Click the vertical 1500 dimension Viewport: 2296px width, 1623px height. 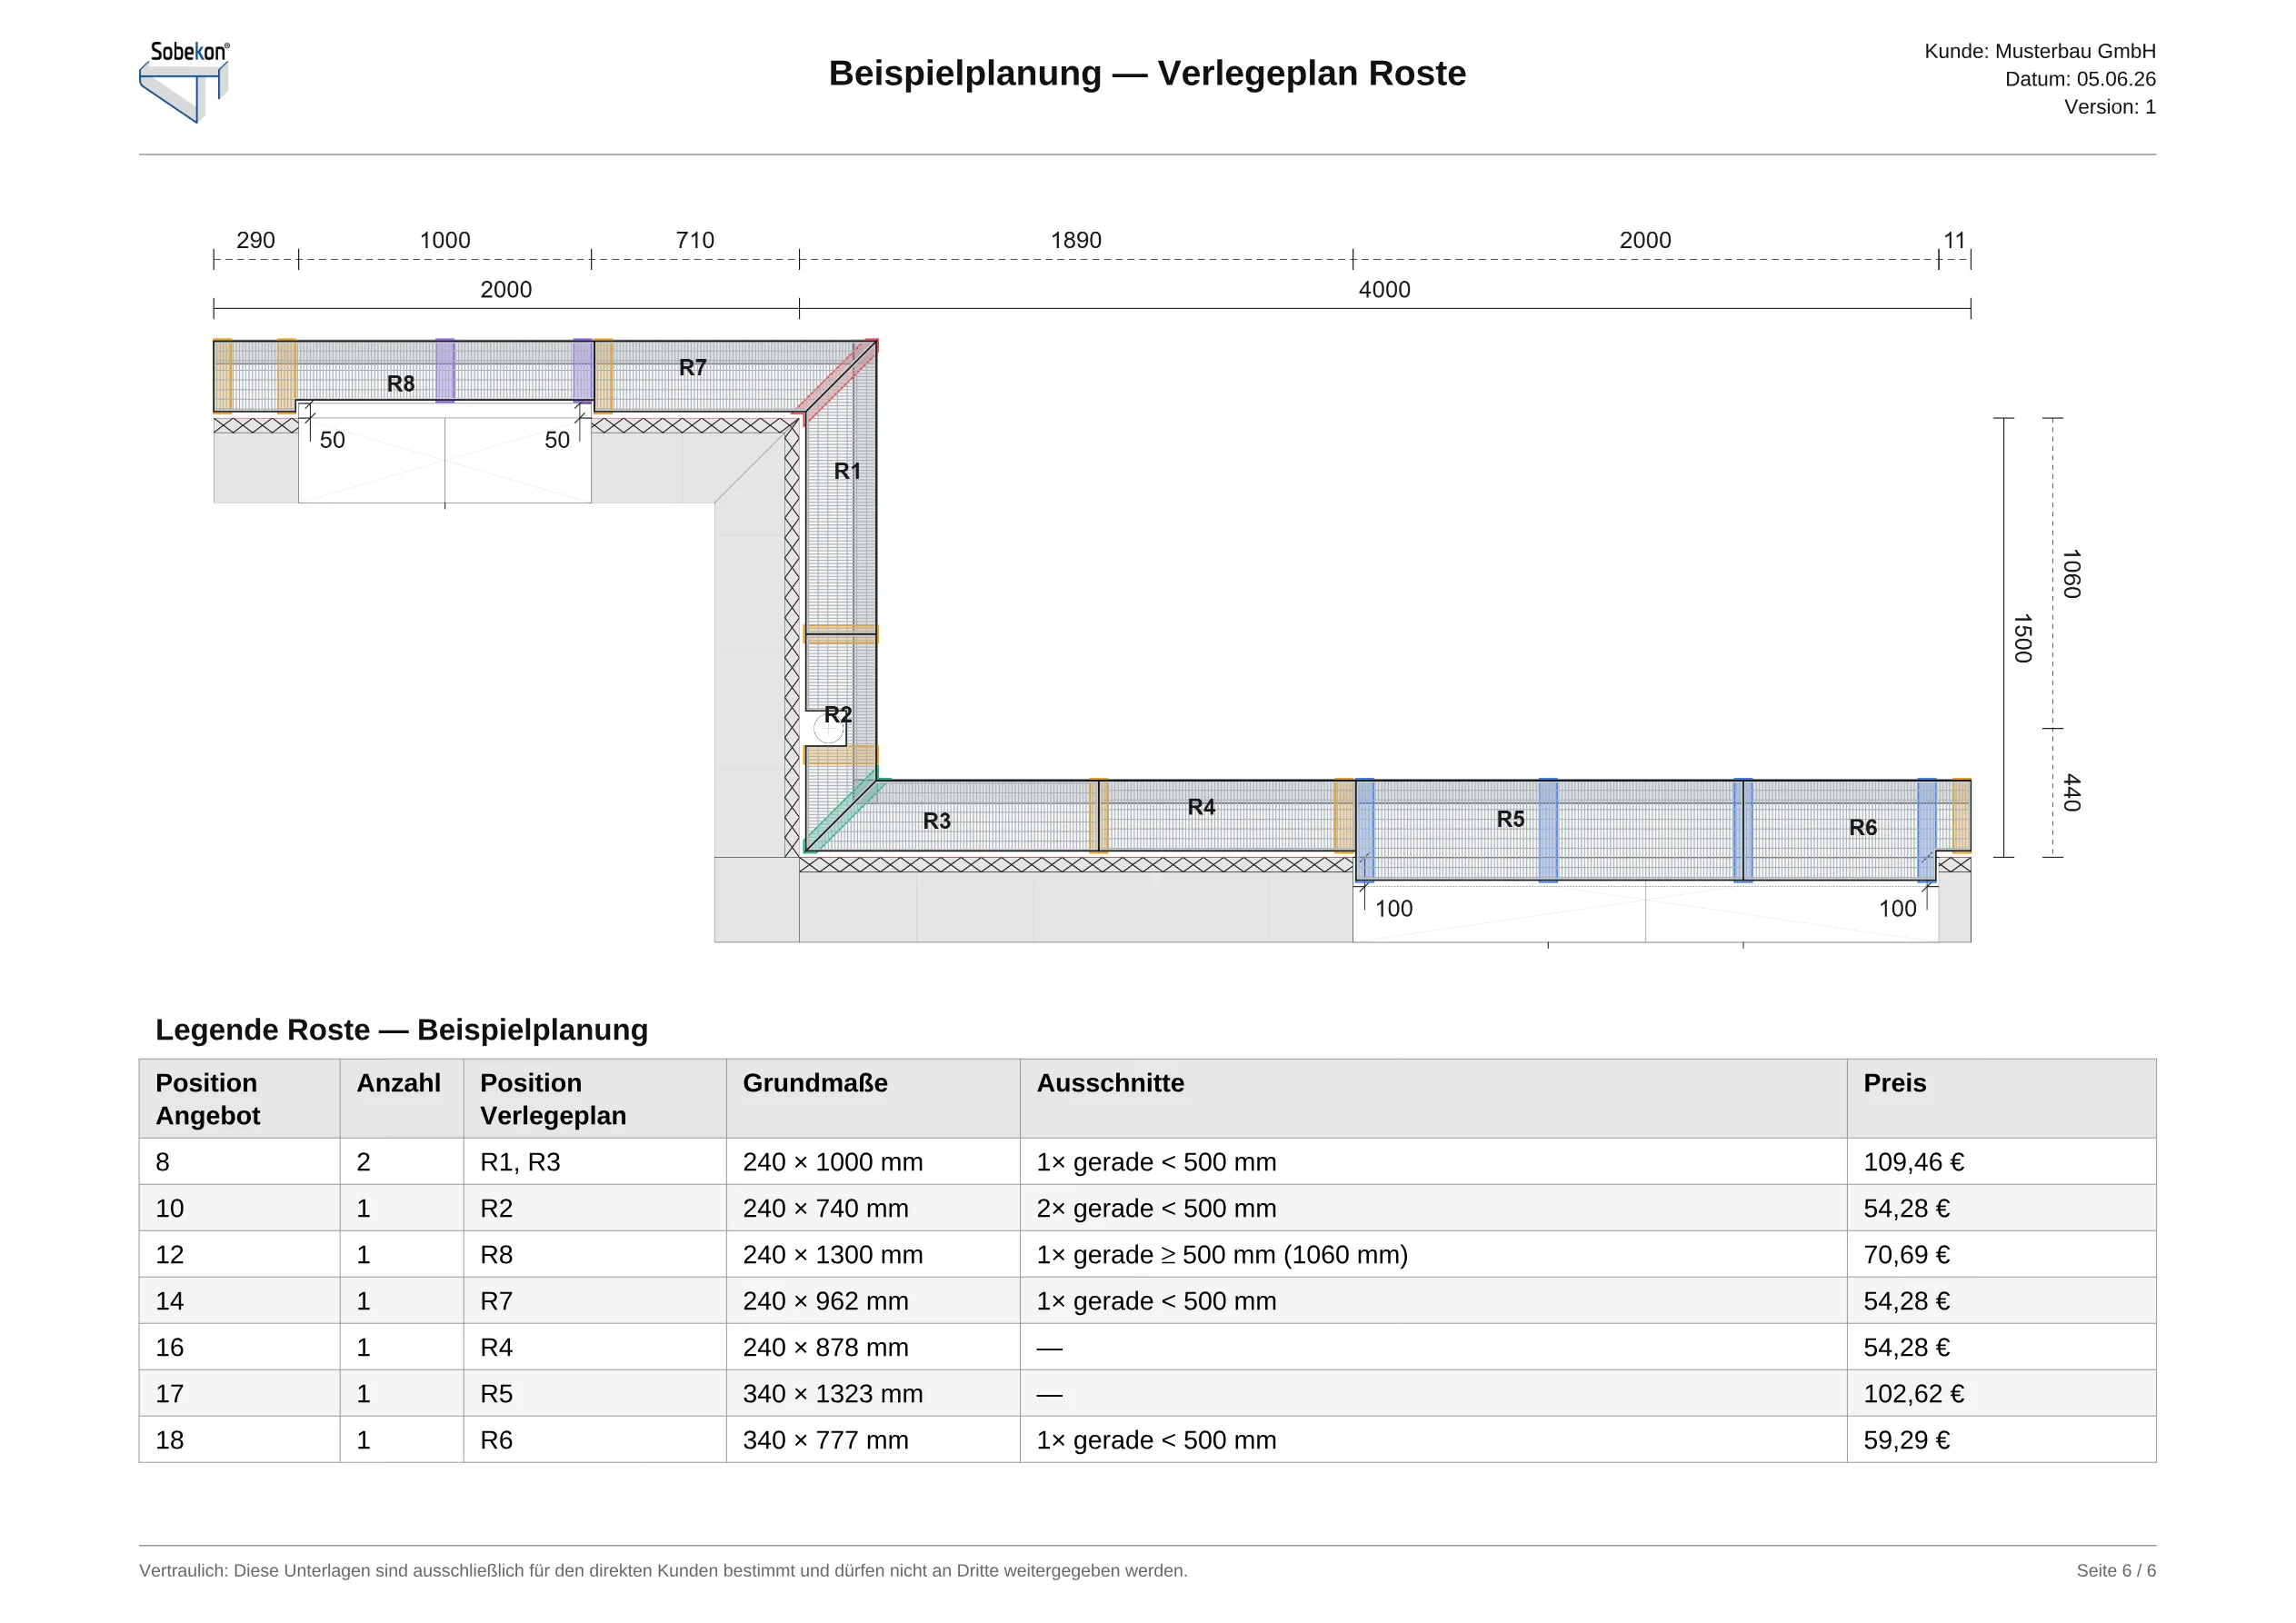click(2022, 638)
